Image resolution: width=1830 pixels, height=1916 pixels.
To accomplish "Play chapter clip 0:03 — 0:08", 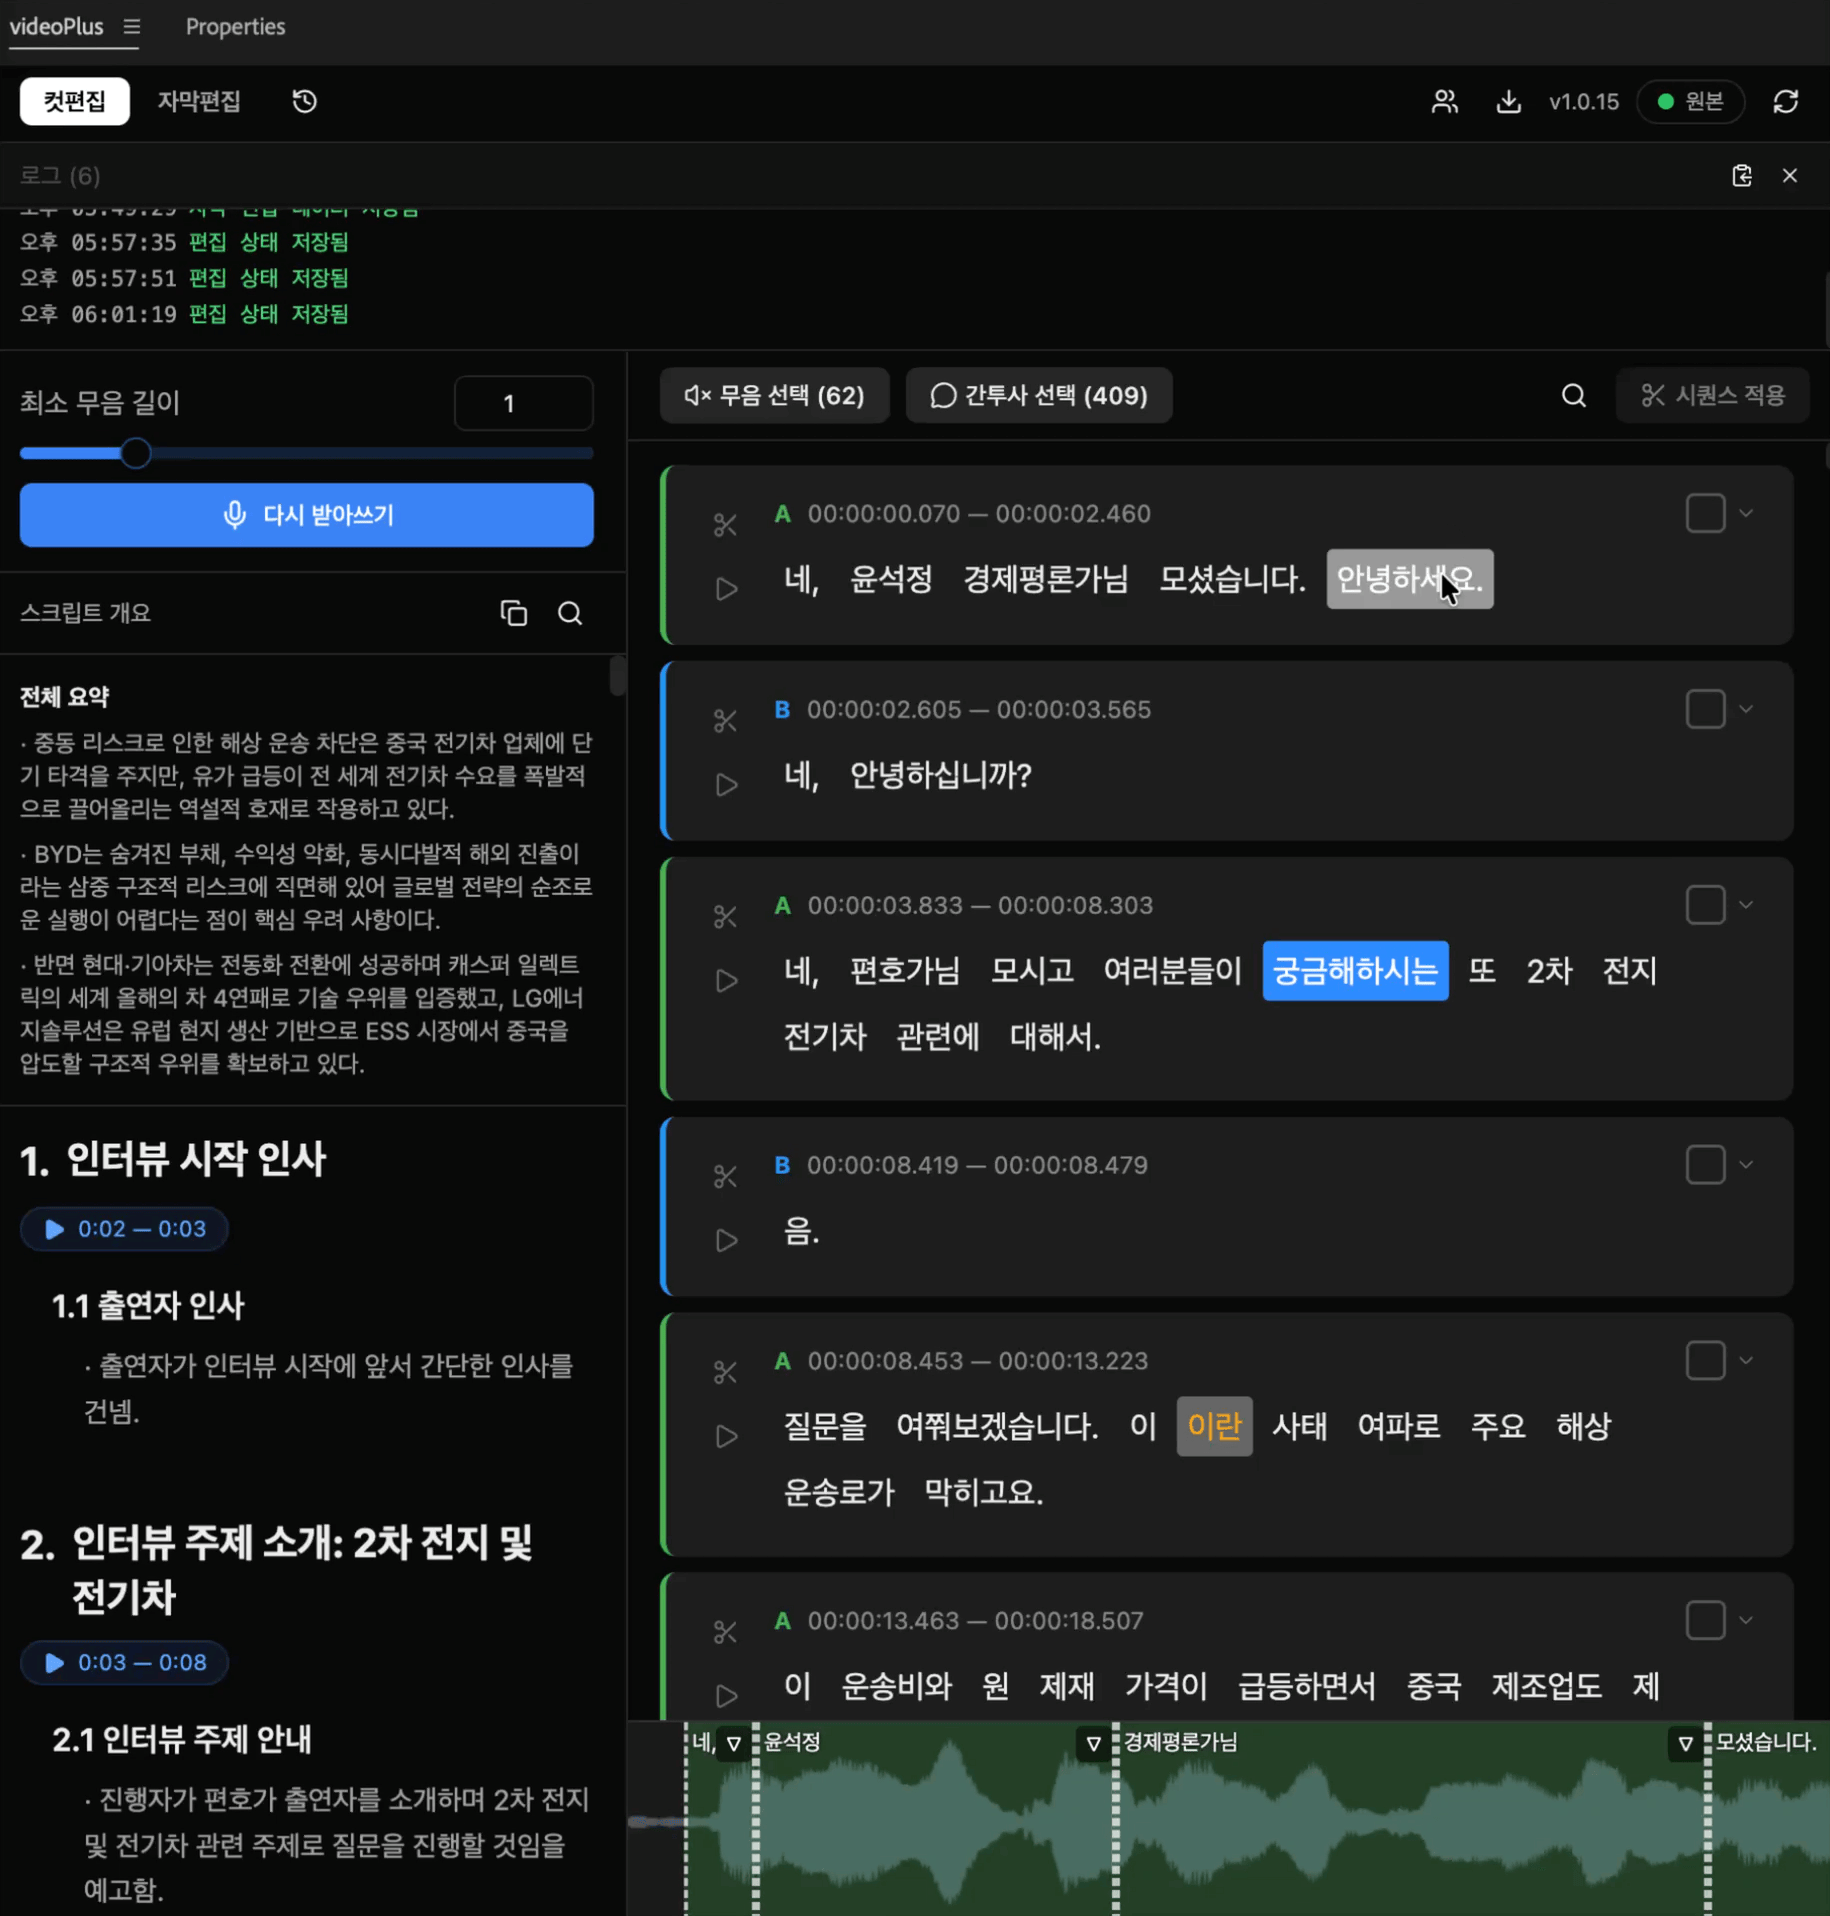I will tap(125, 1663).
